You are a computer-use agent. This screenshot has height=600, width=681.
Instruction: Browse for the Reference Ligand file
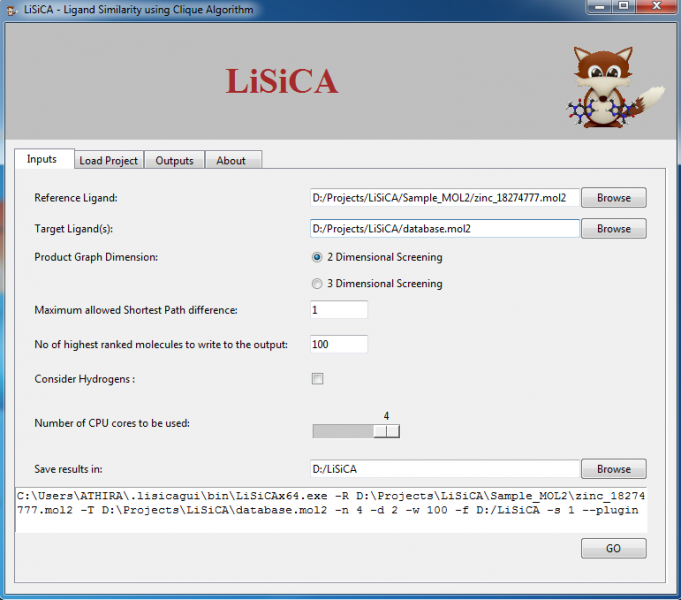(x=613, y=198)
